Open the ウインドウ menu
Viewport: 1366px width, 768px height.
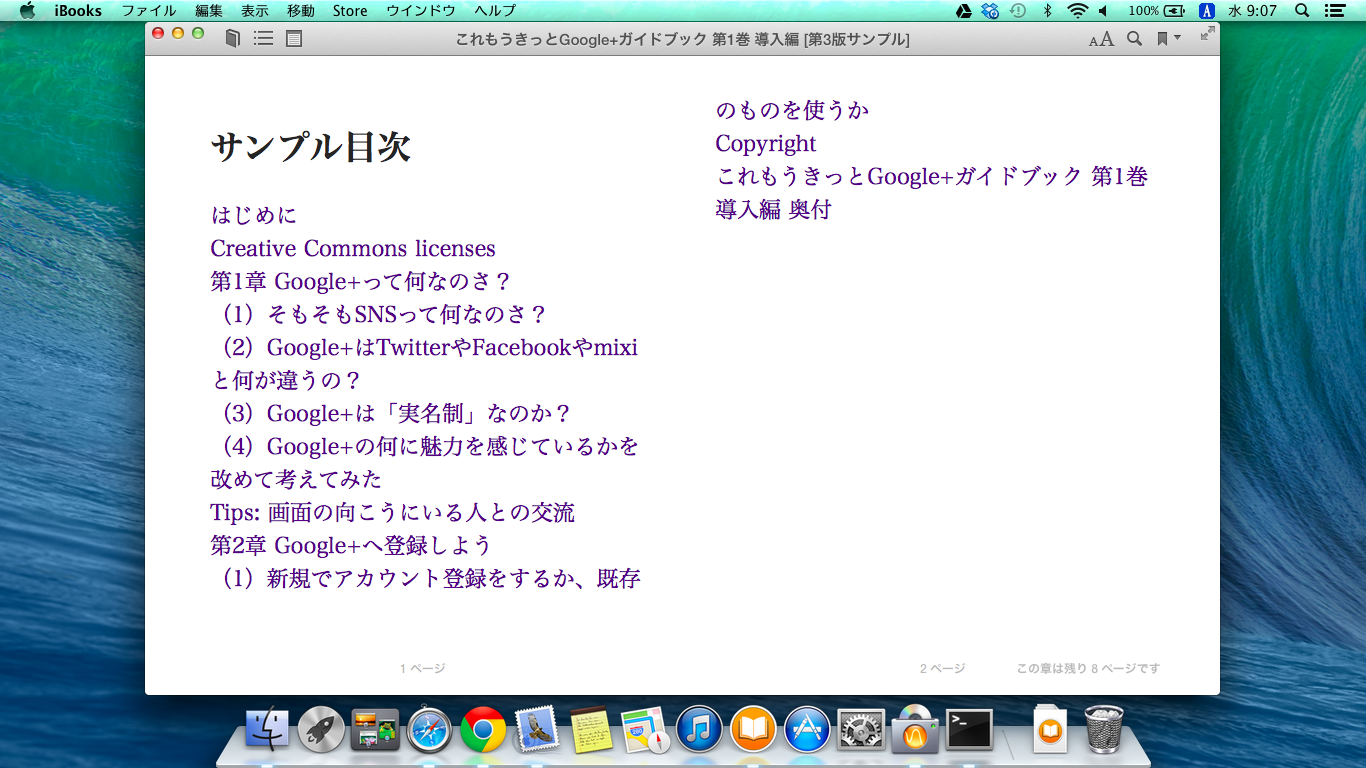click(421, 11)
